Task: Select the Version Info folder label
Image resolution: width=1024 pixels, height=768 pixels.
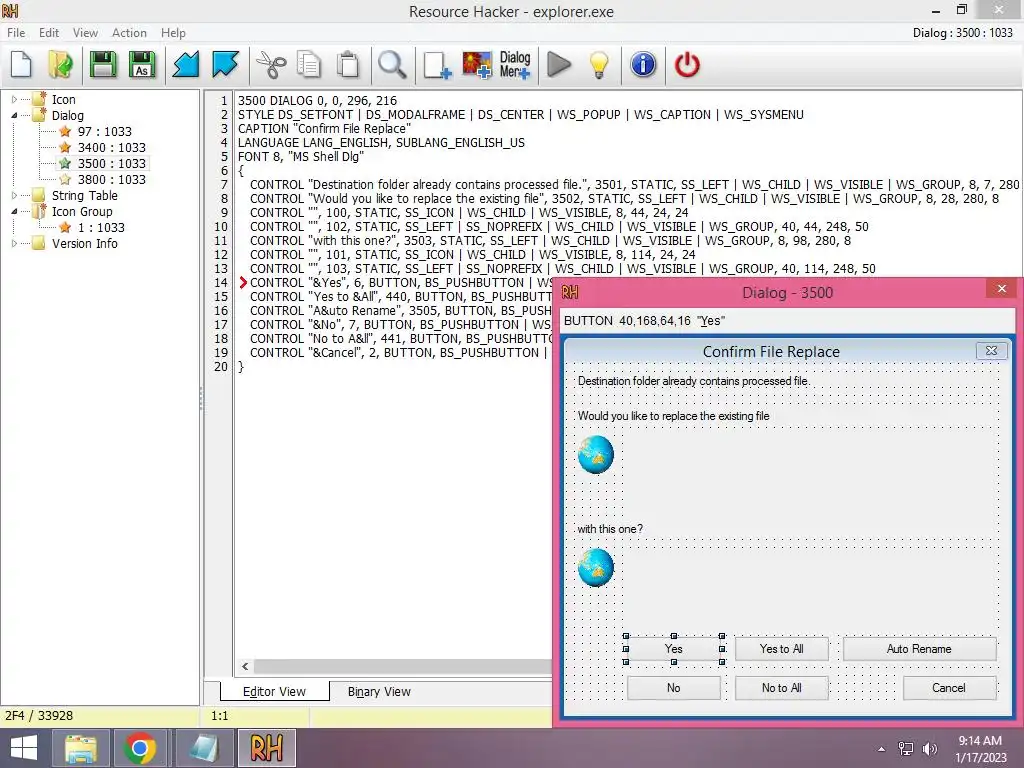Action: pos(85,244)
